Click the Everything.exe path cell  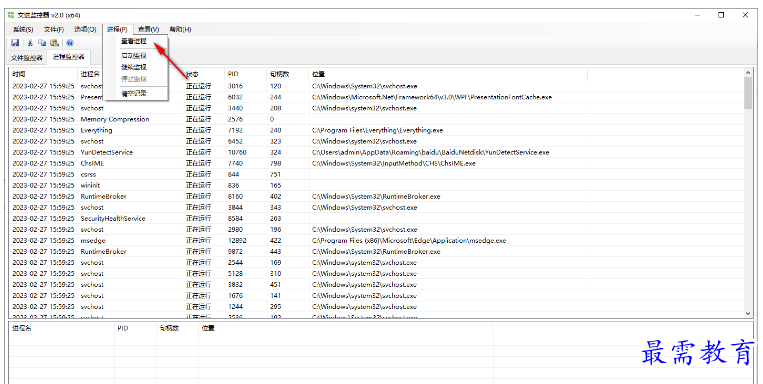[378, 130]
